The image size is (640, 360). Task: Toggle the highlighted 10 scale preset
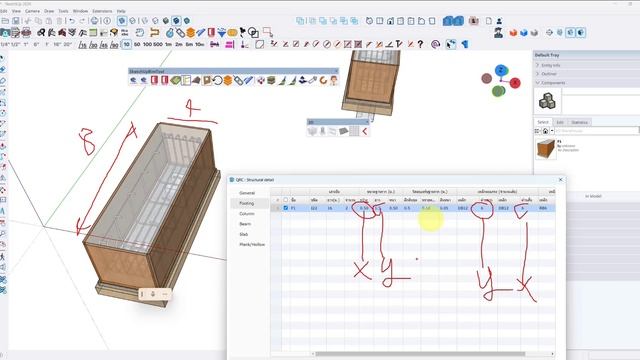point(127,44)
